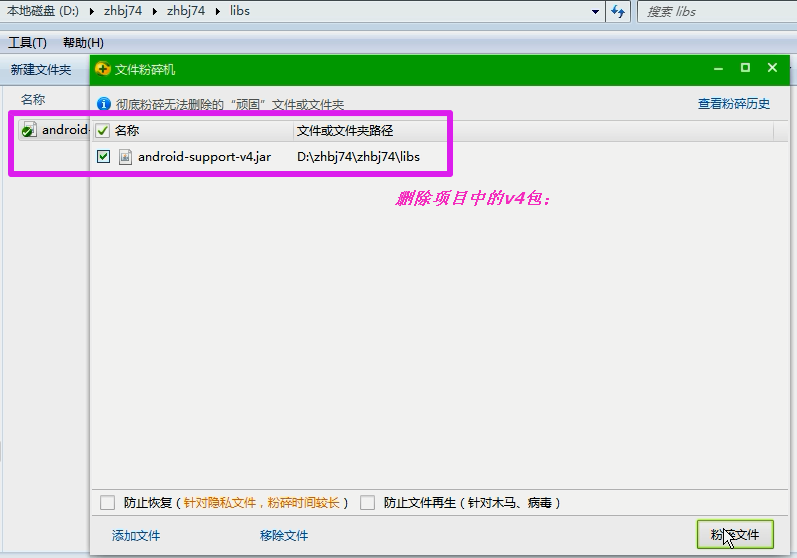Enable 防止文件再生 checkbox

[x=367, y=503]
